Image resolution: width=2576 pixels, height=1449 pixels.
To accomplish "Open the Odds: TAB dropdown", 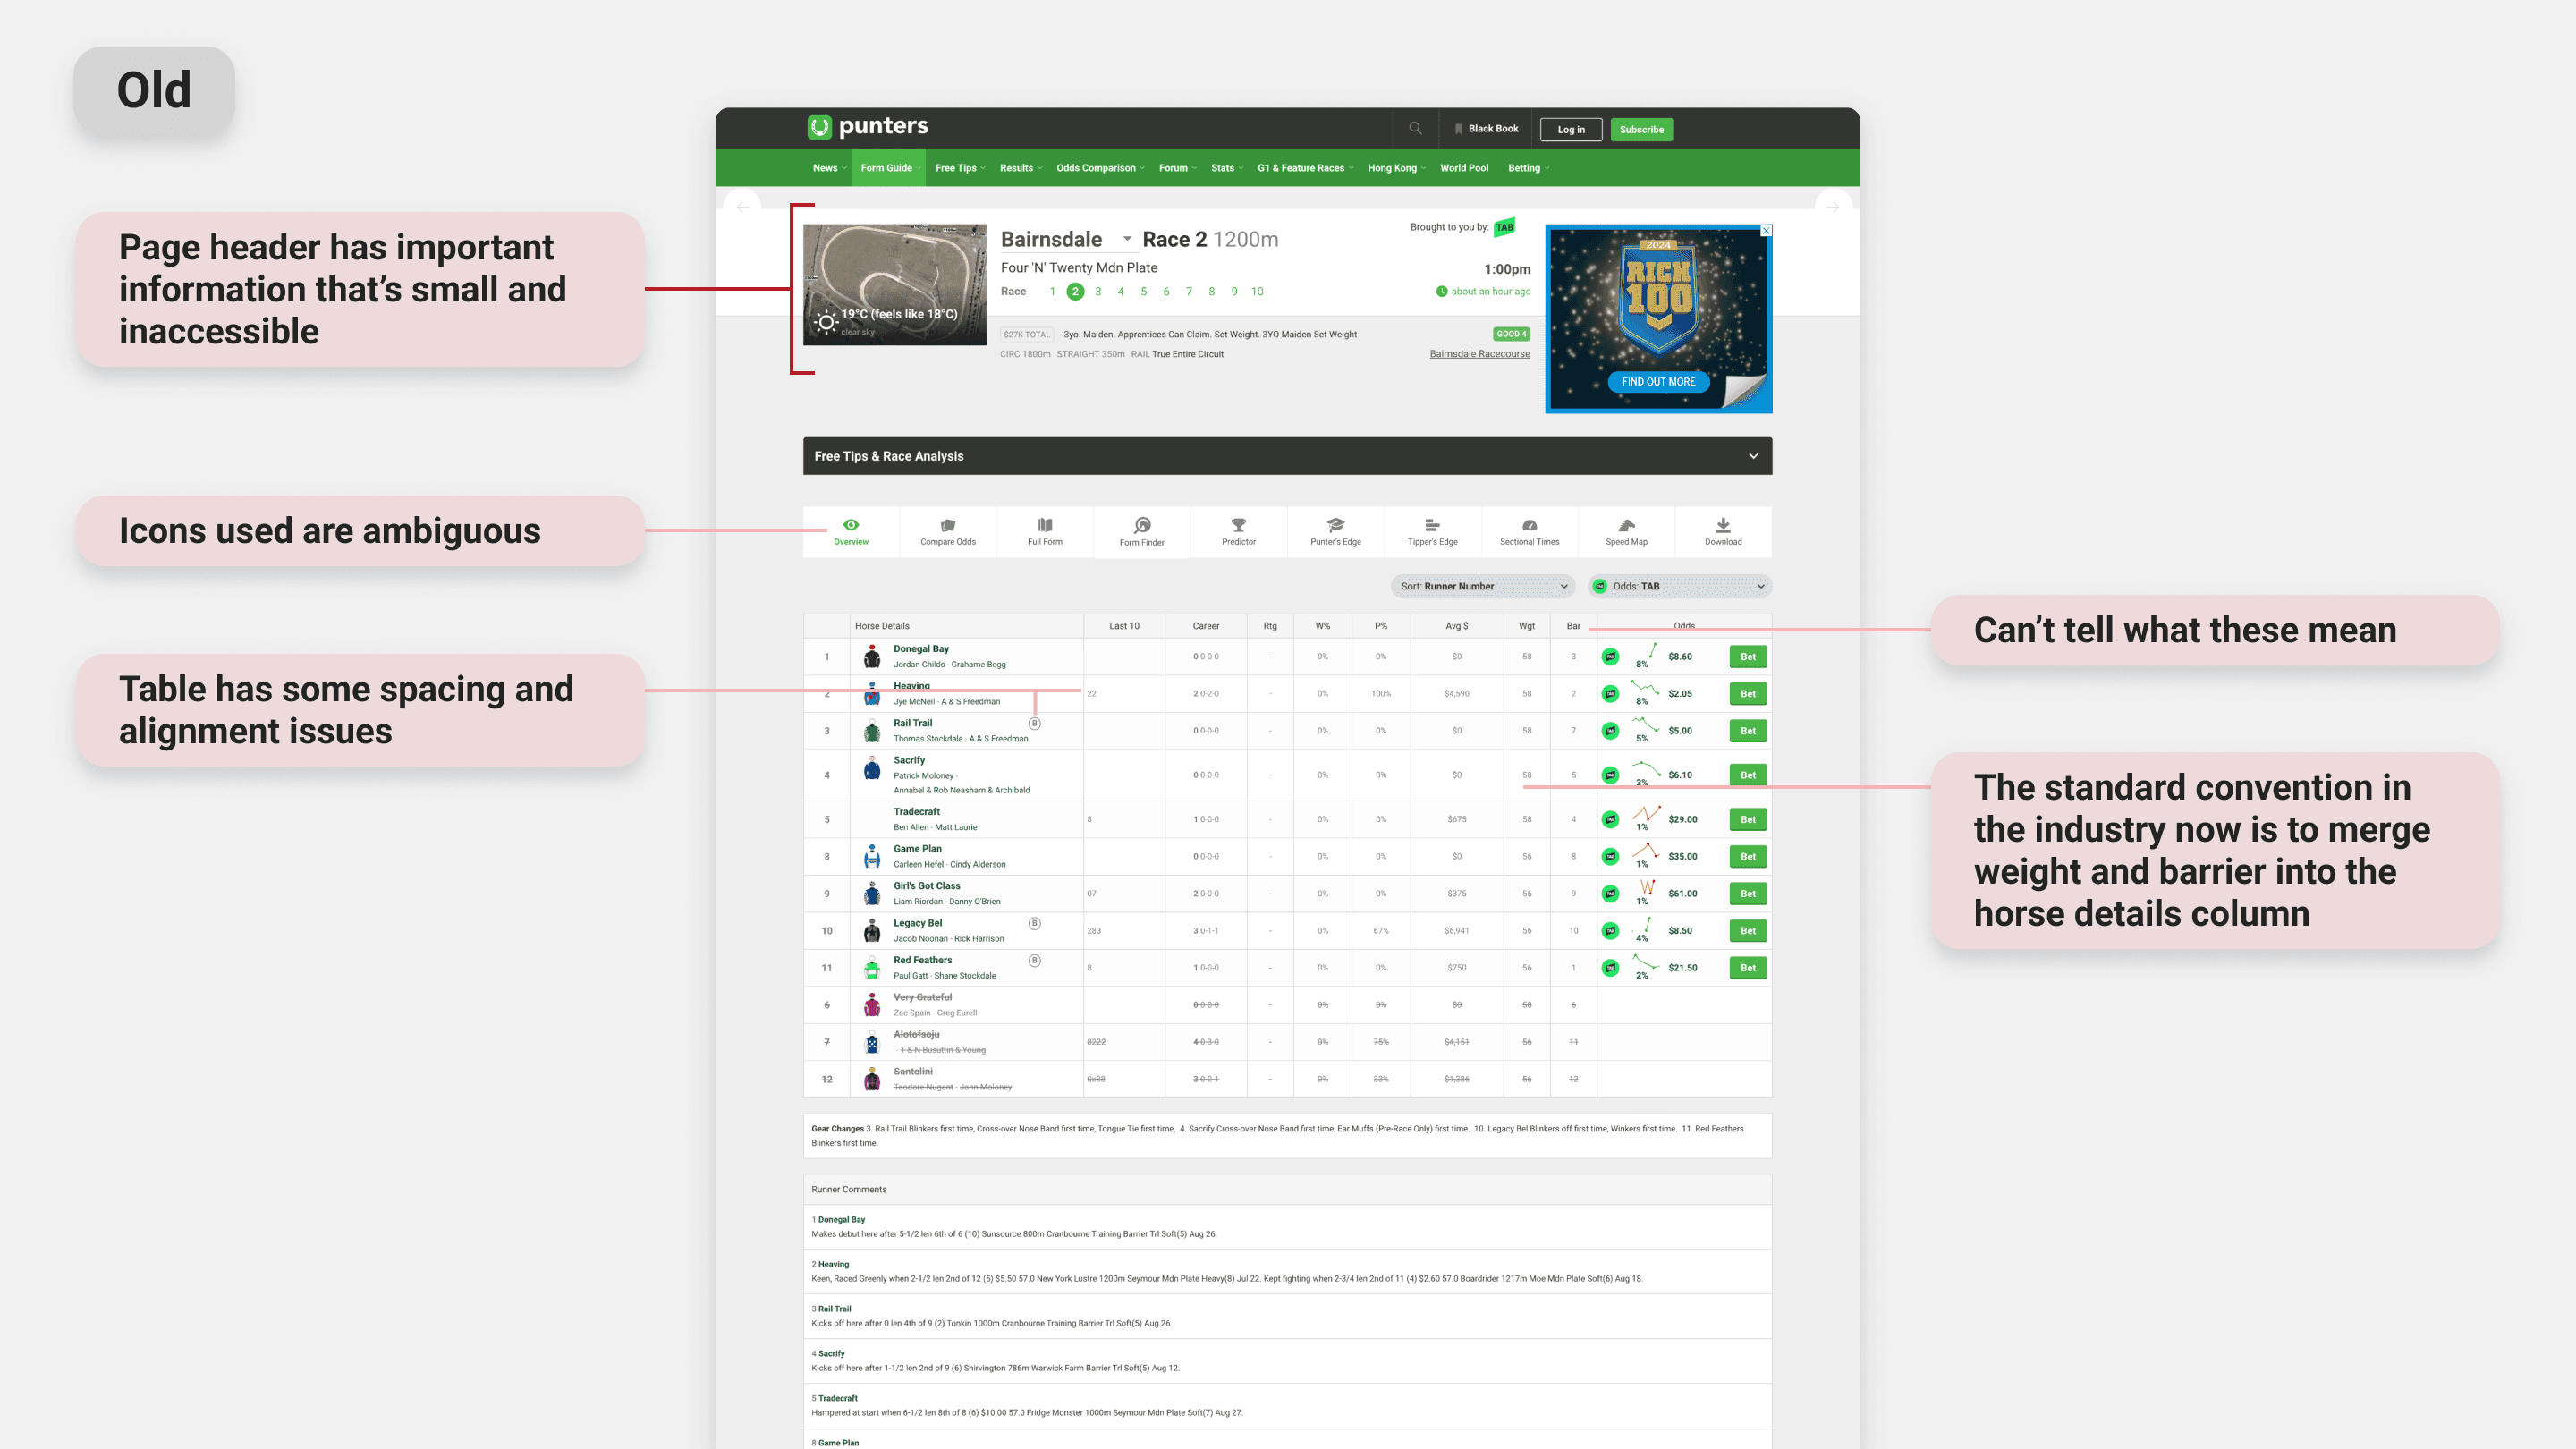I will [x=1680, y=586].
